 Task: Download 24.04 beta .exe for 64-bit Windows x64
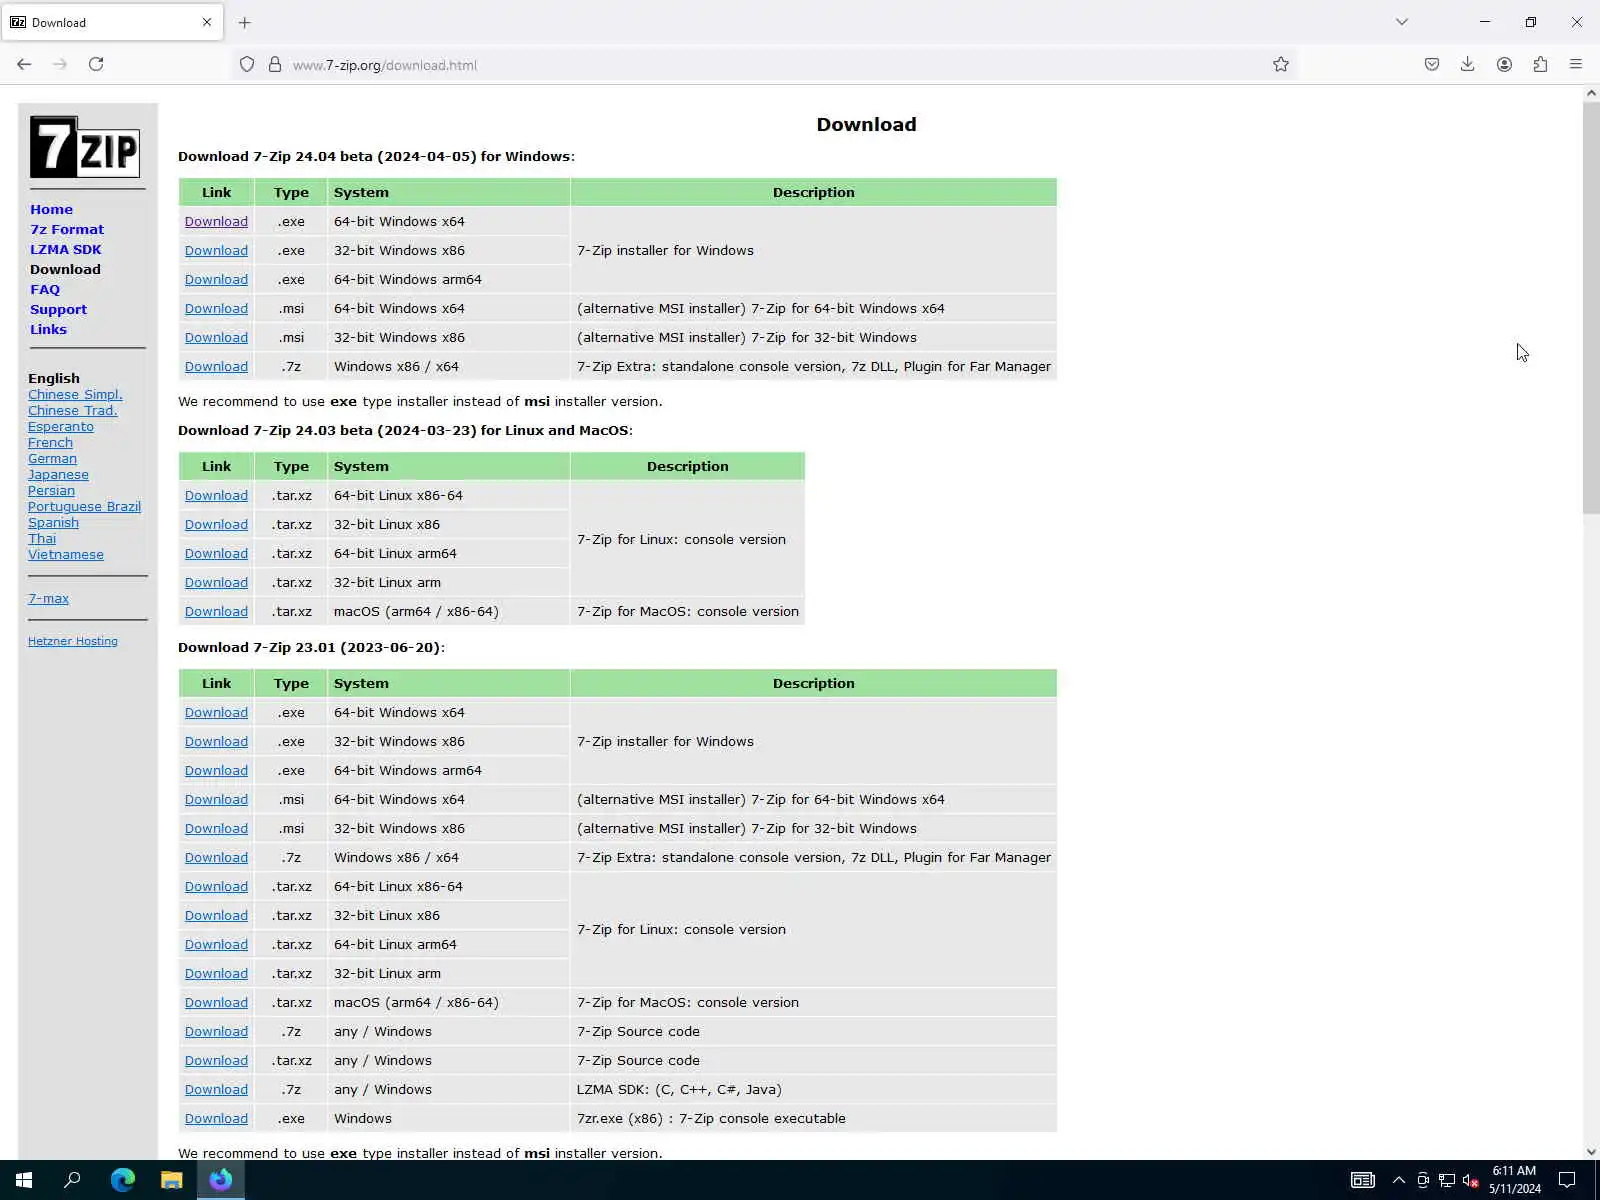(x=216, y=221)
